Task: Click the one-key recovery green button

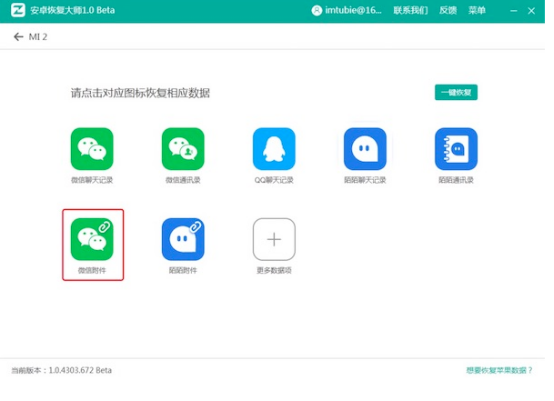Action: pos(456,92)
